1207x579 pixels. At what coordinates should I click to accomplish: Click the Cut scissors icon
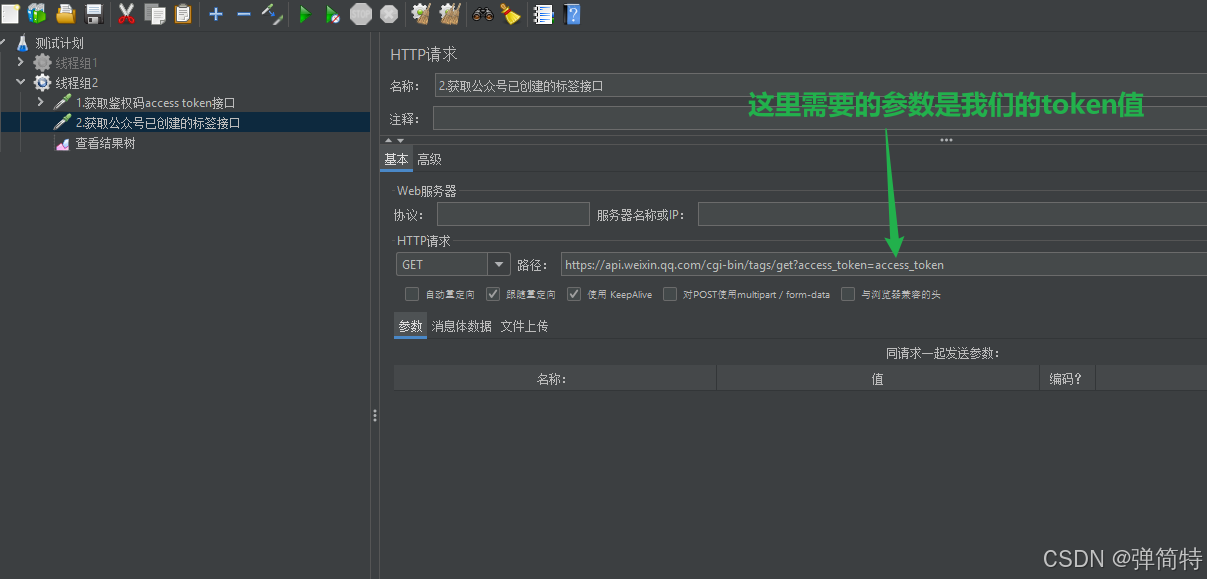[x=127, y=14]
